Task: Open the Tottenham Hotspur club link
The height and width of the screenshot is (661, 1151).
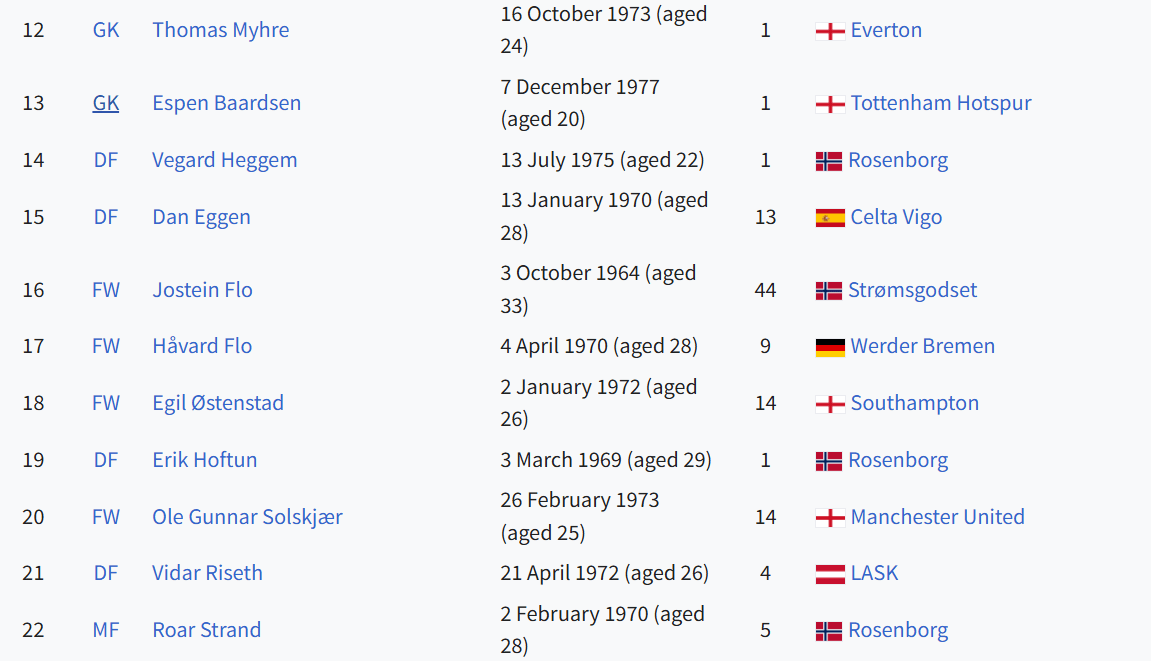Action: tap(940, 103)
